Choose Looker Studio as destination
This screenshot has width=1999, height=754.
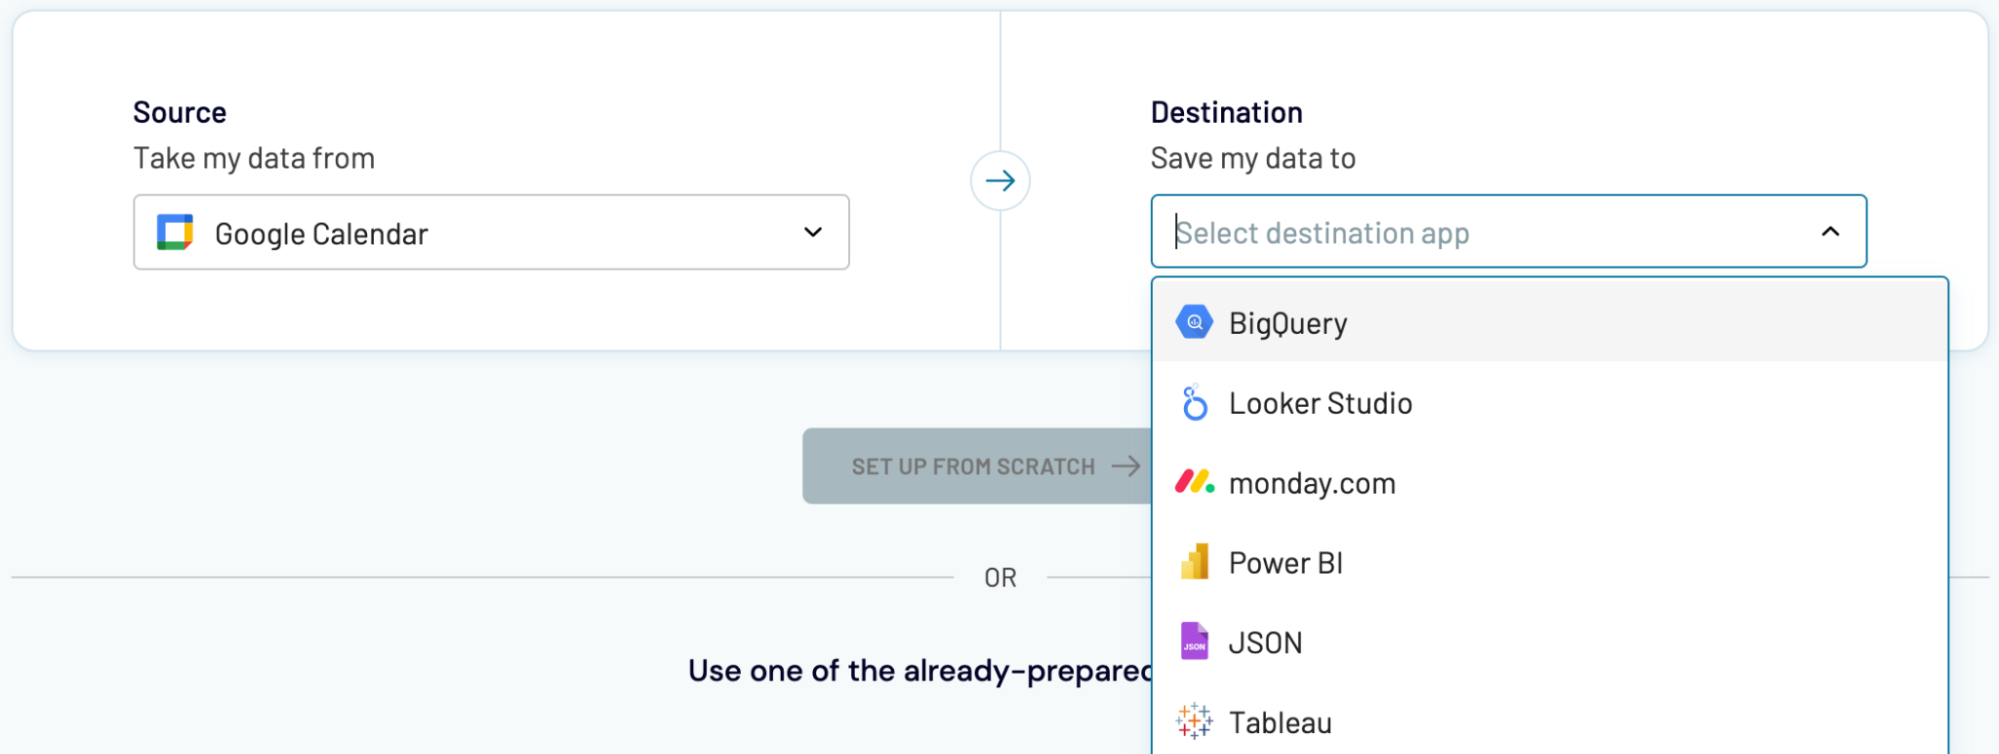point(1550,402)
